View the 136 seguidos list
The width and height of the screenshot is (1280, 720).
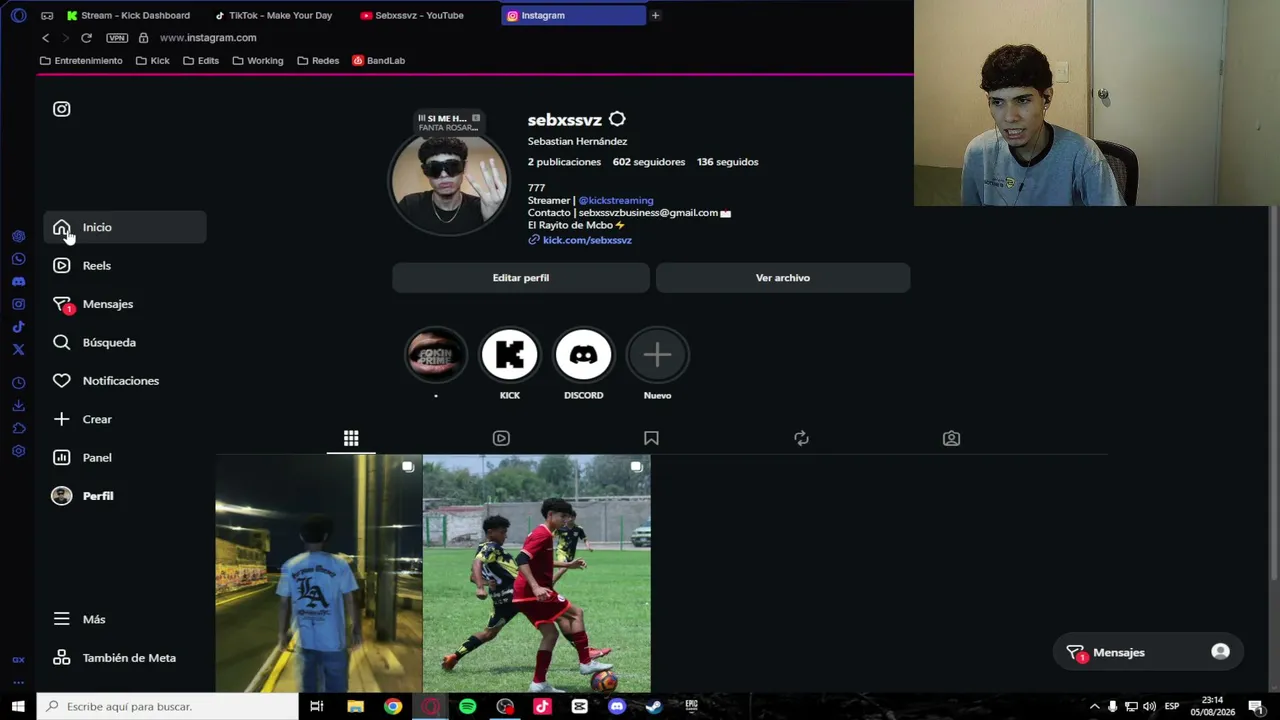click(x=728, y=162)
